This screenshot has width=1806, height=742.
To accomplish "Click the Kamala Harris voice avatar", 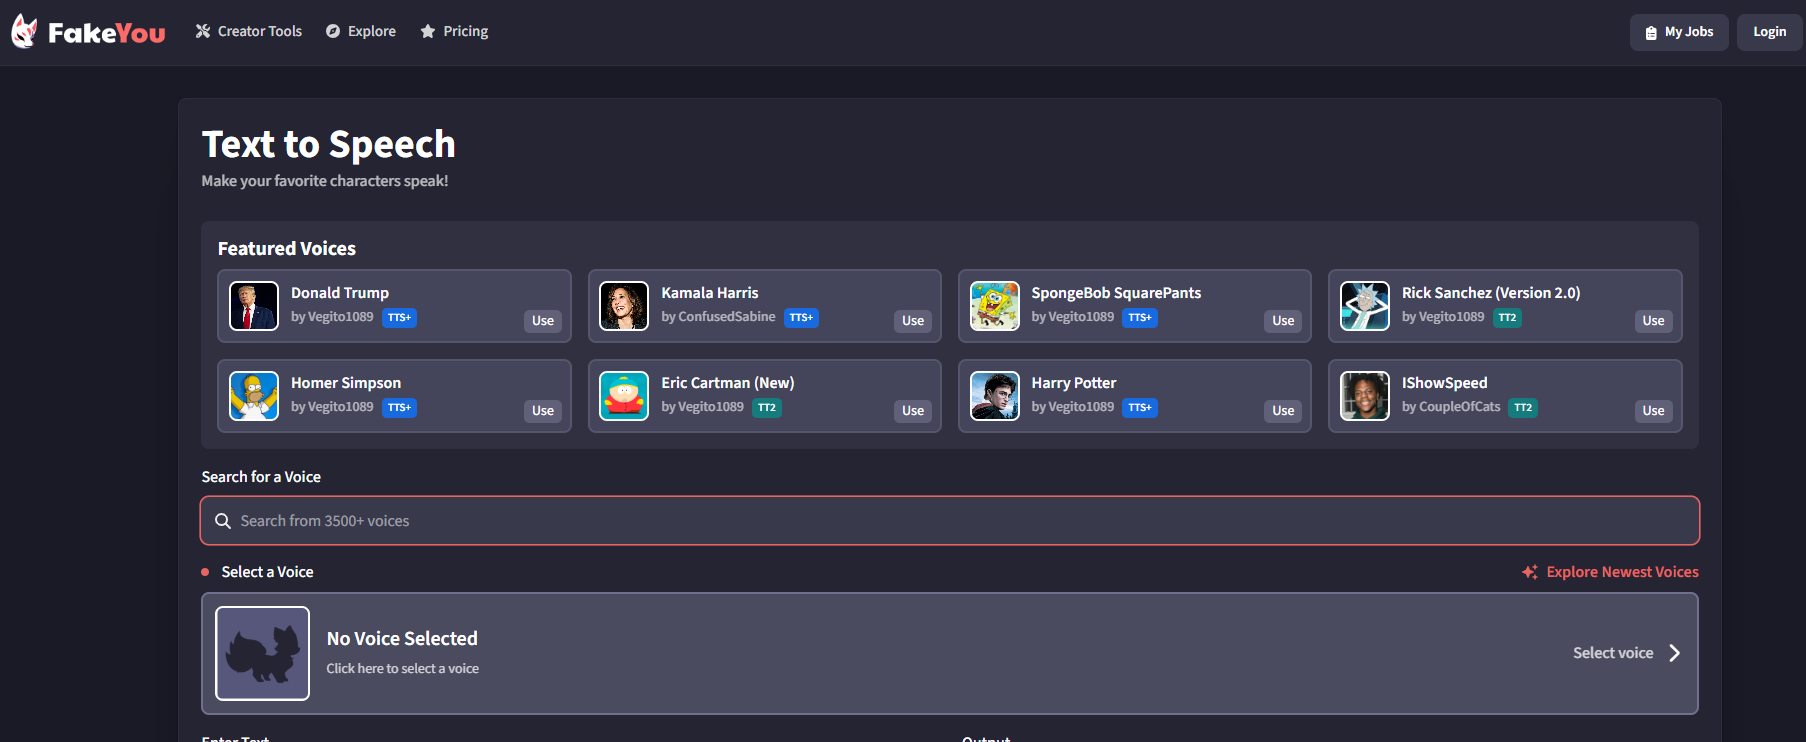I will pos(624,306).
